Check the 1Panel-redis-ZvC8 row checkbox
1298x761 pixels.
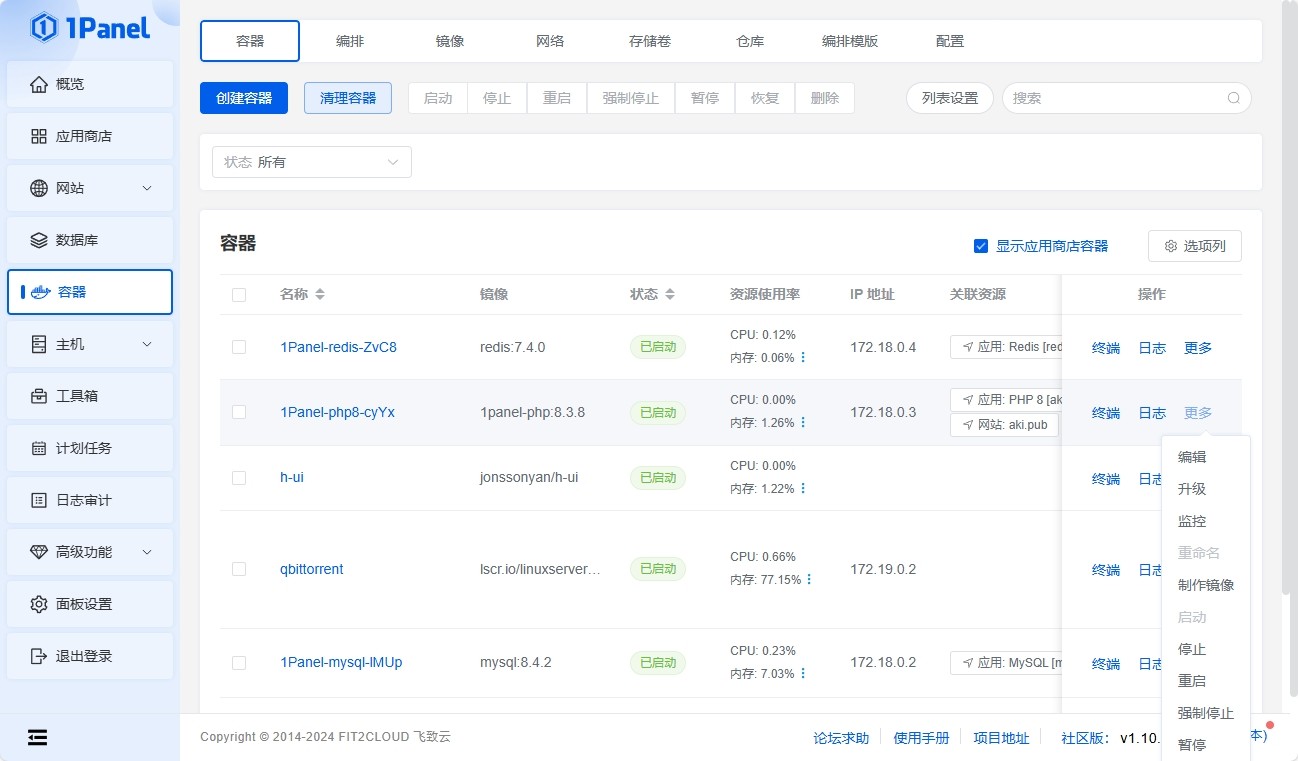pos(239,347)
